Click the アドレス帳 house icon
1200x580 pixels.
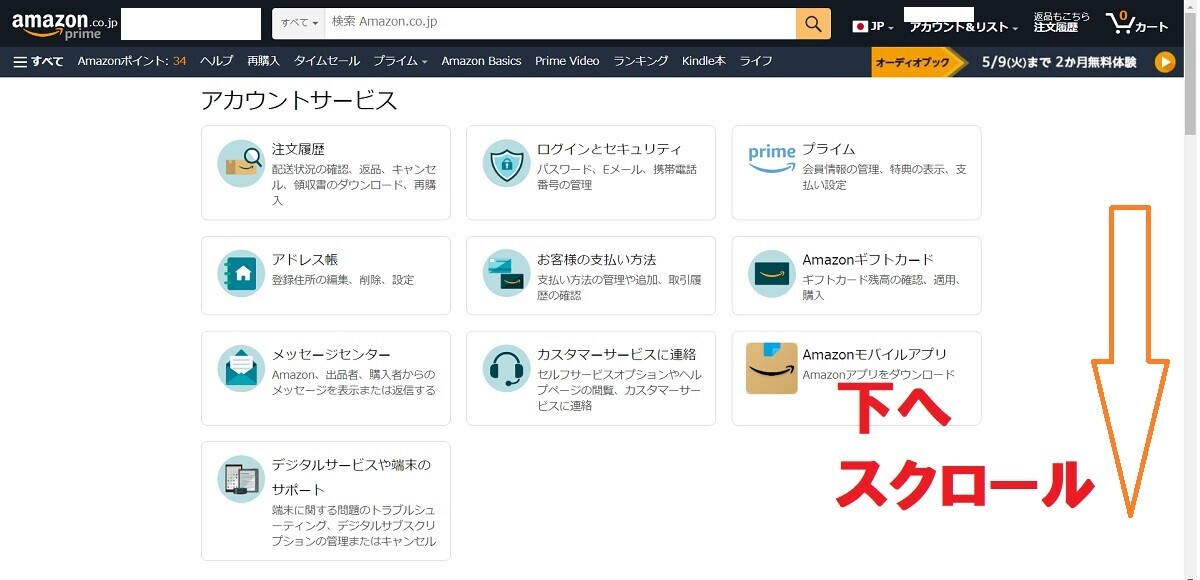point(241,273)
